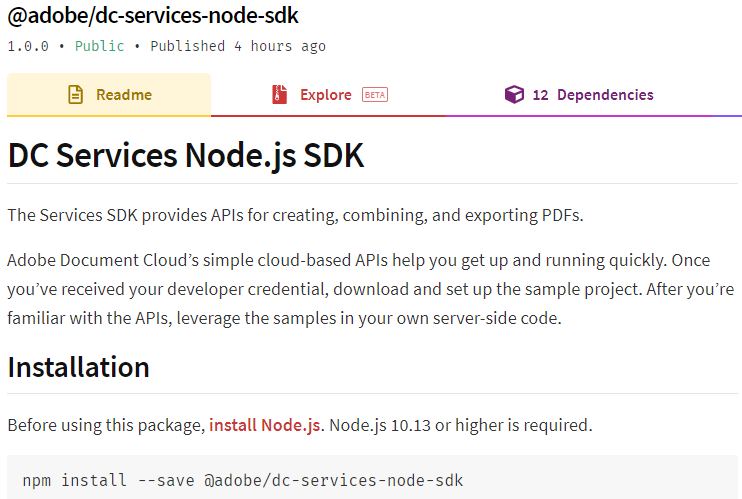Click the sentence about creating, combining, exporting PDFs

pyautogui.click(x=295, y=215)
